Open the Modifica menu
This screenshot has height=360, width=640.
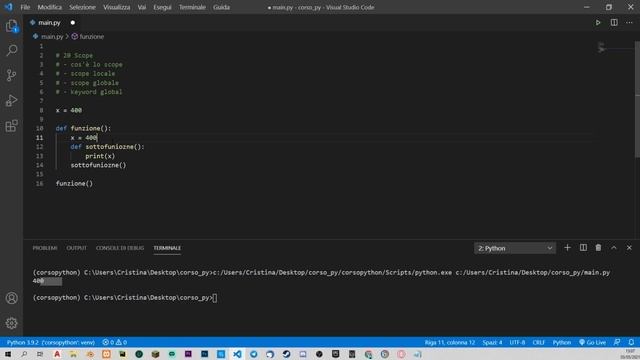[x=49, y=7]
